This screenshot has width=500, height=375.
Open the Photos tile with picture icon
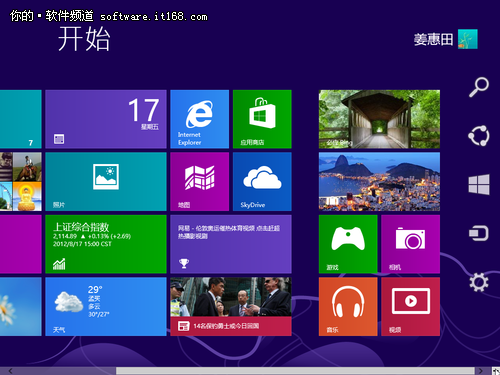pos(106,182)
